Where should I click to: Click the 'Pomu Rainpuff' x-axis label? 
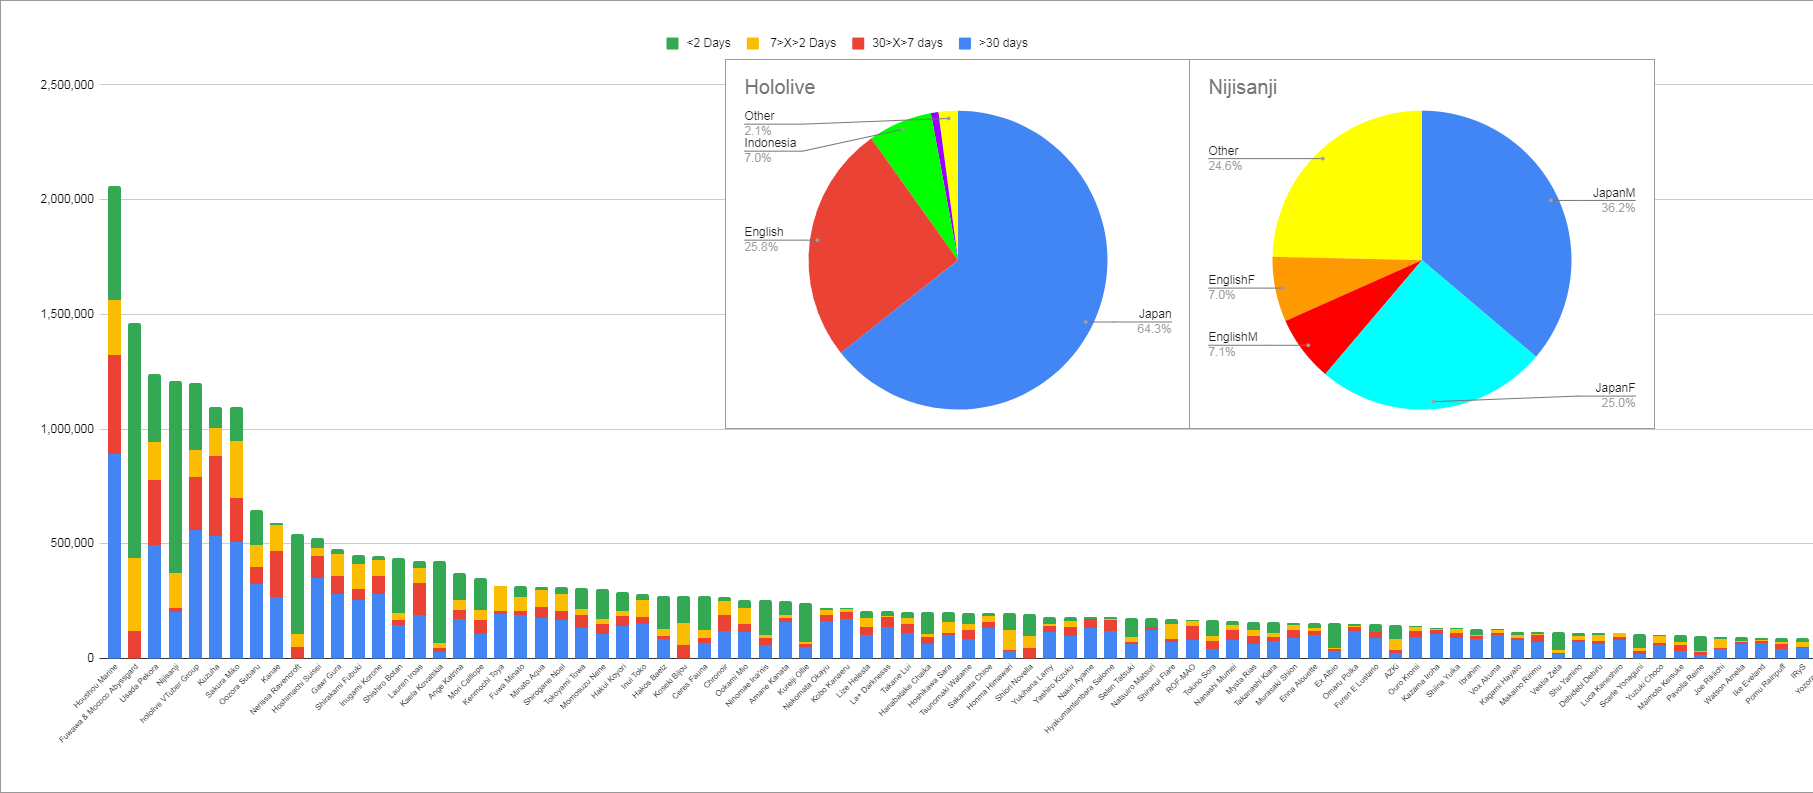(x=1767, y=682)
